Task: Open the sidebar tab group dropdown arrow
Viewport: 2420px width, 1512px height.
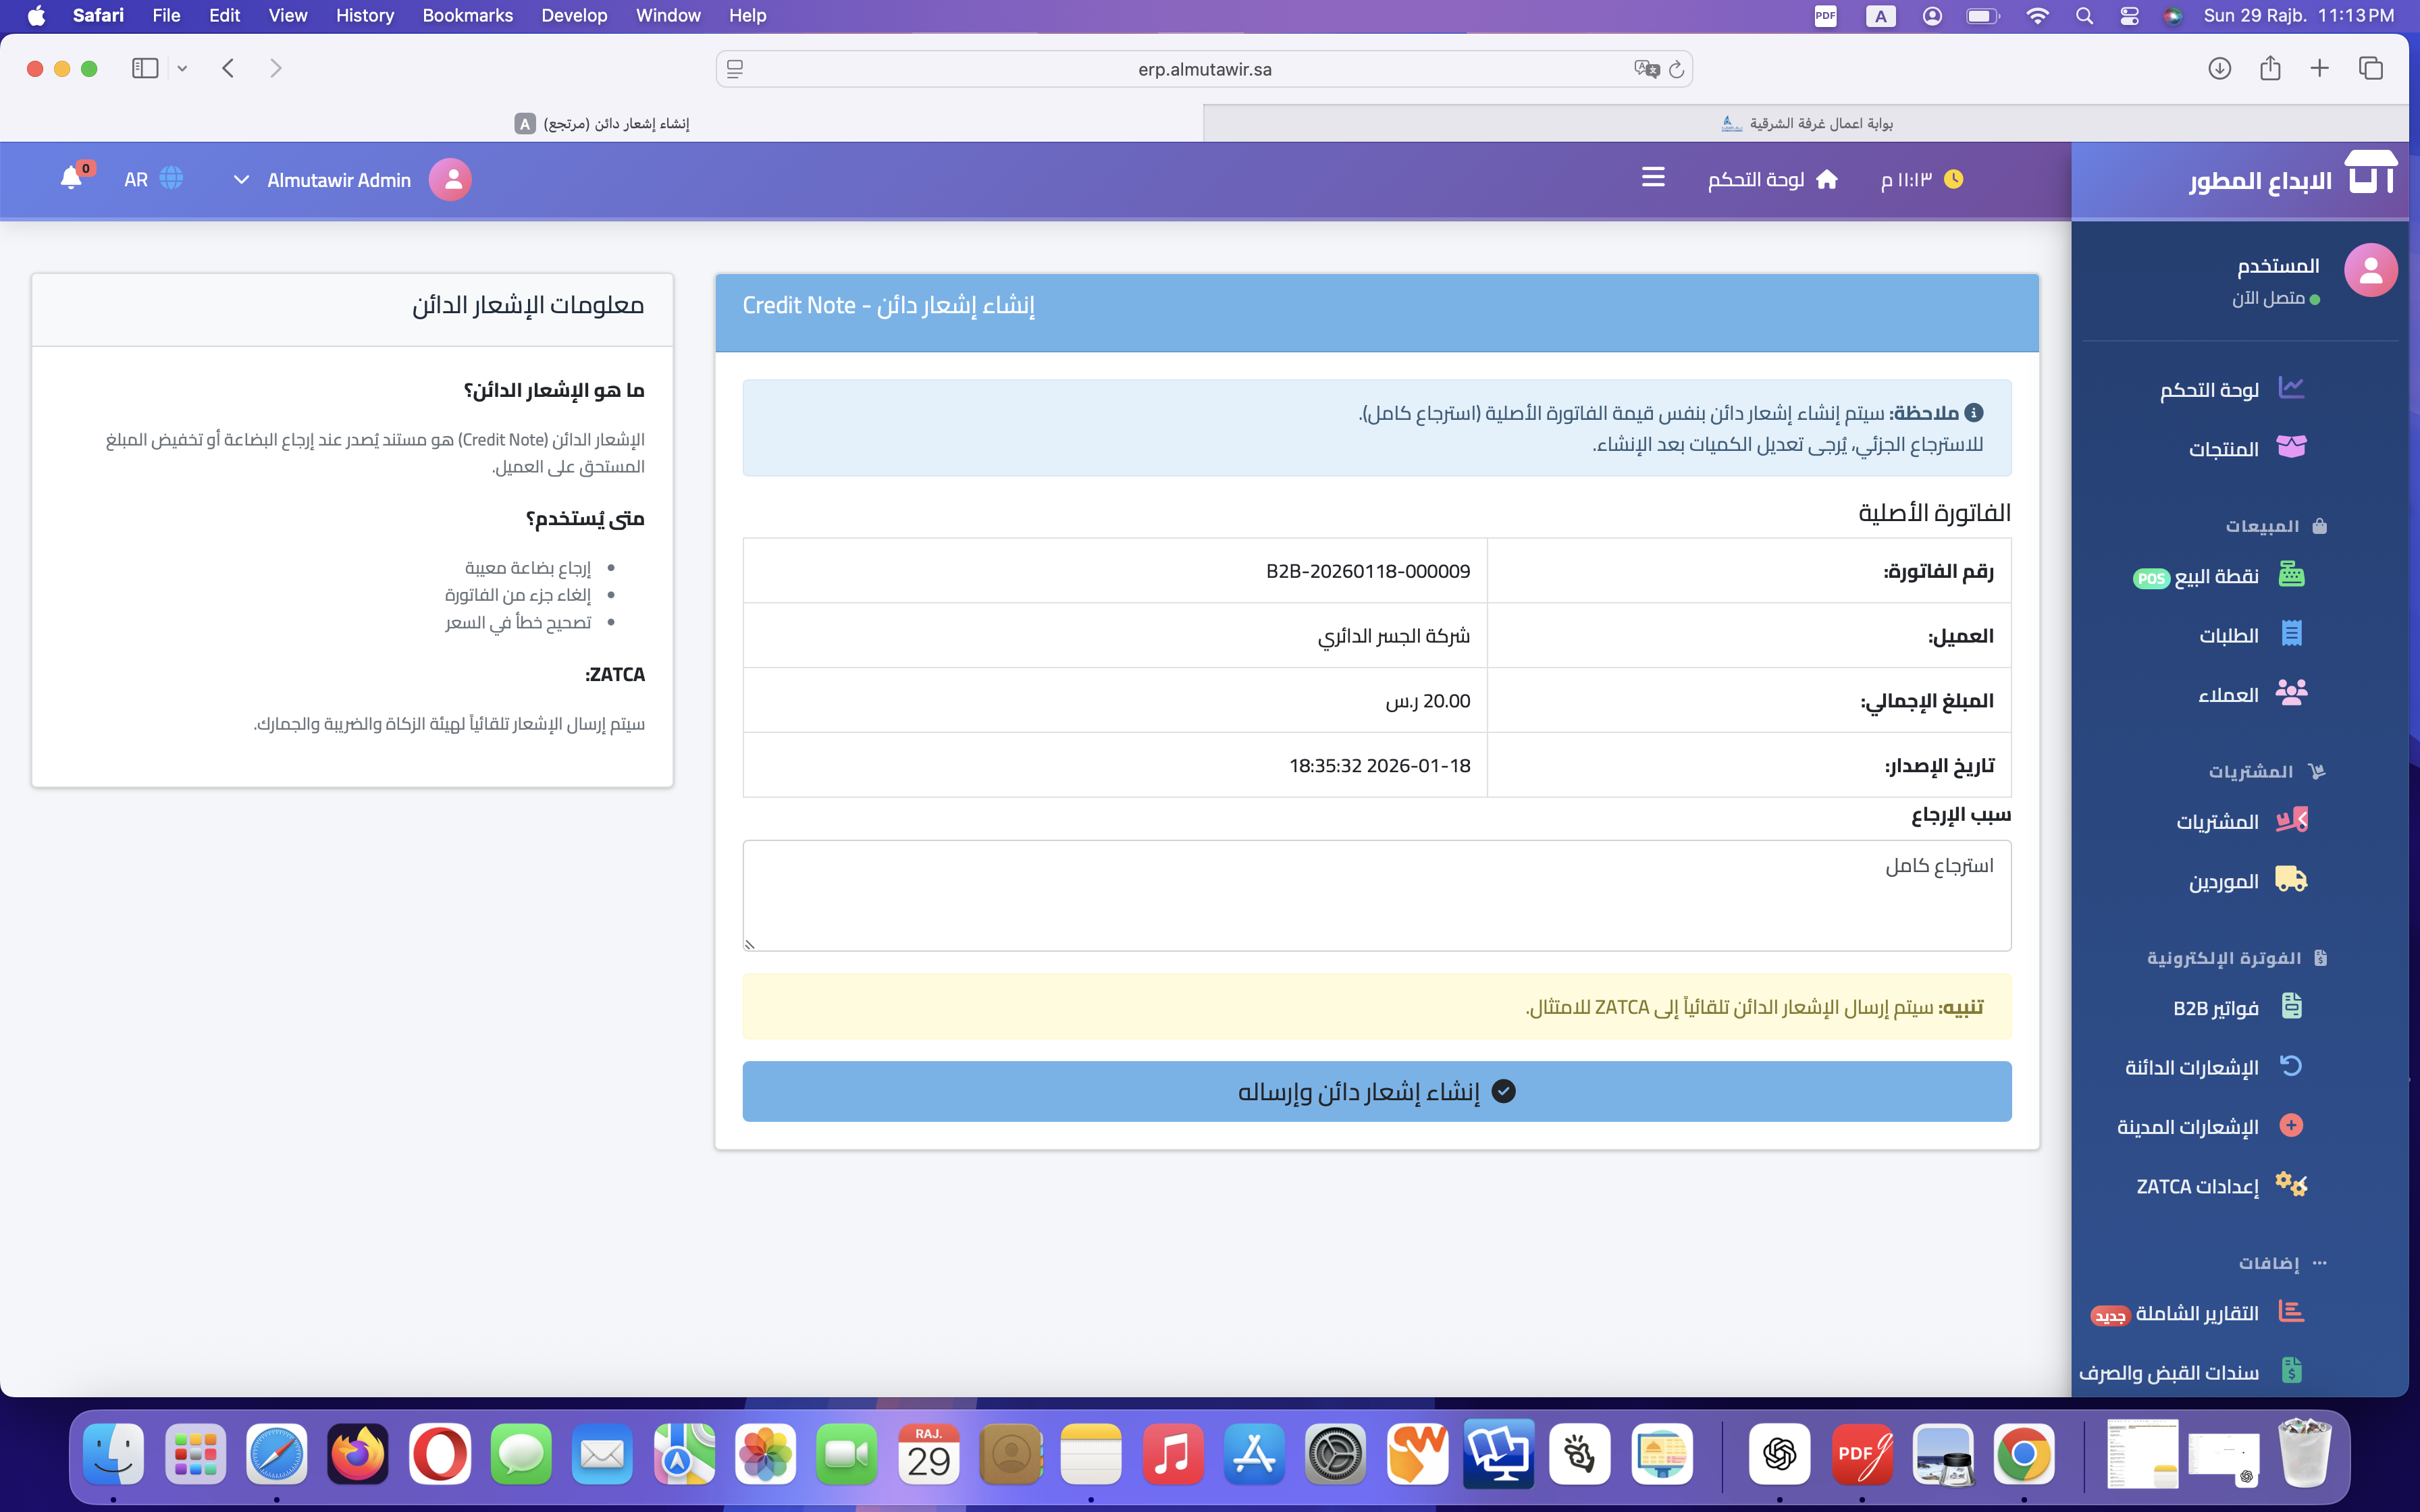Action: (182, 68)
